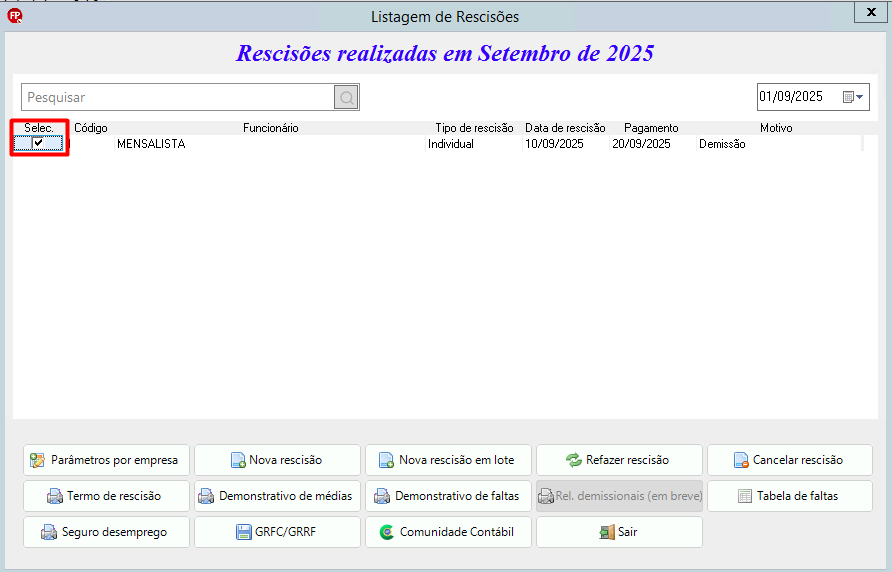Select the MENSALISTA rescission row

[x=438, y=144]
